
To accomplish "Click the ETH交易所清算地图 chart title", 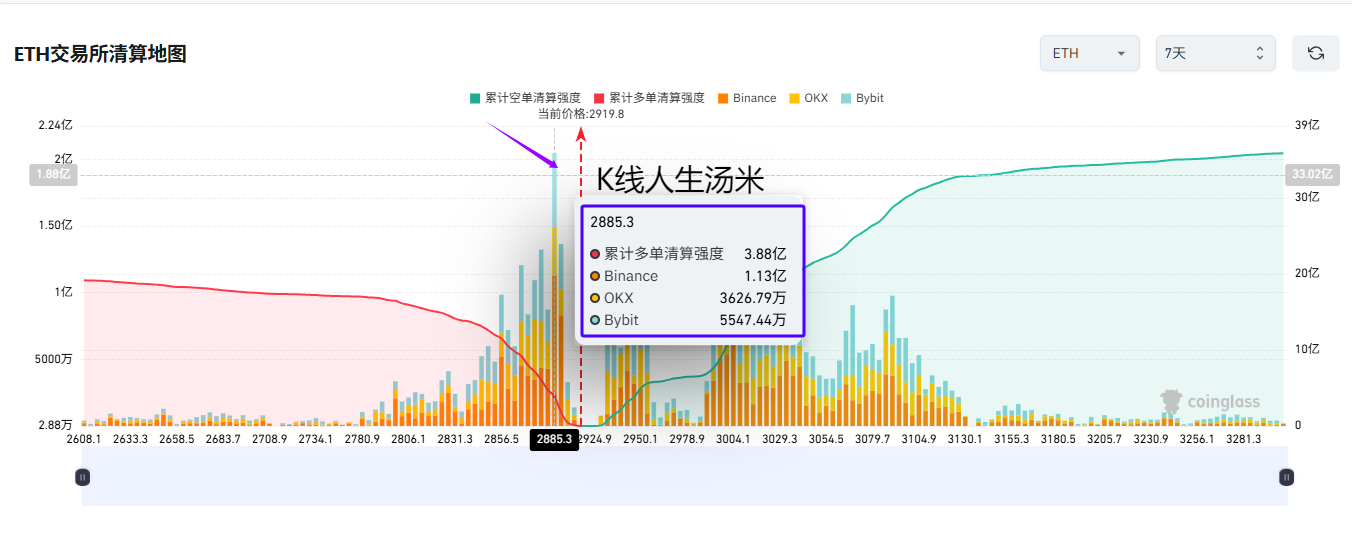I will pyautogui.click(x=100, y=54).
